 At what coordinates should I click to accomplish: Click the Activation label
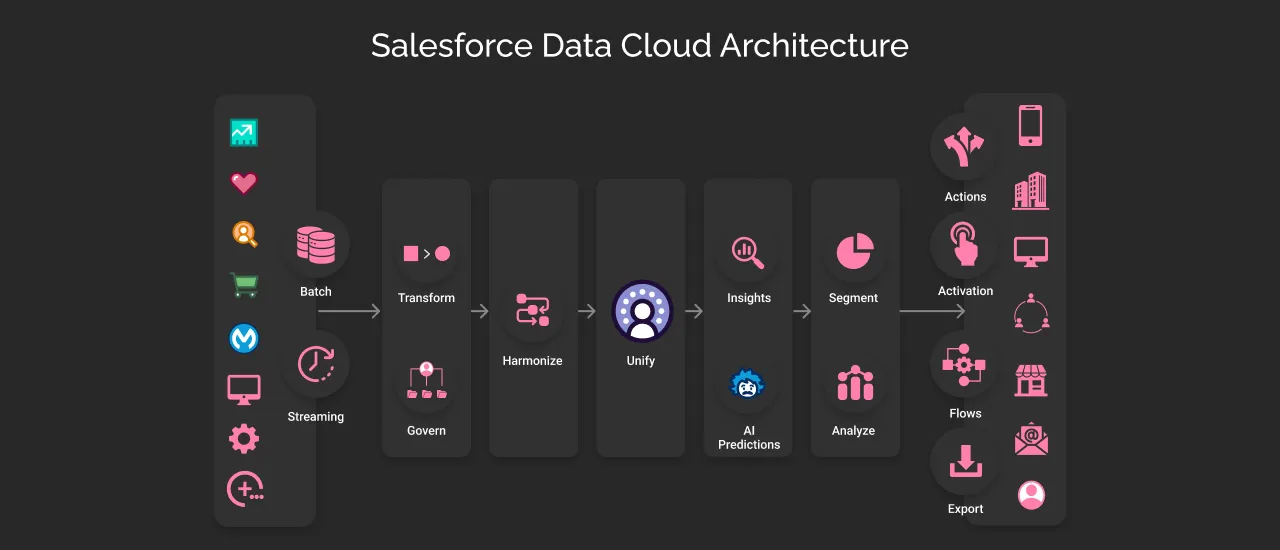point(966,291)
